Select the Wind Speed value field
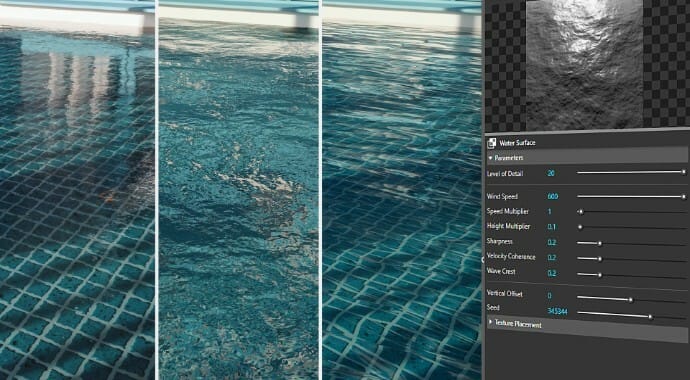Viewport: 690px width, 380px height. pos(553,197)
